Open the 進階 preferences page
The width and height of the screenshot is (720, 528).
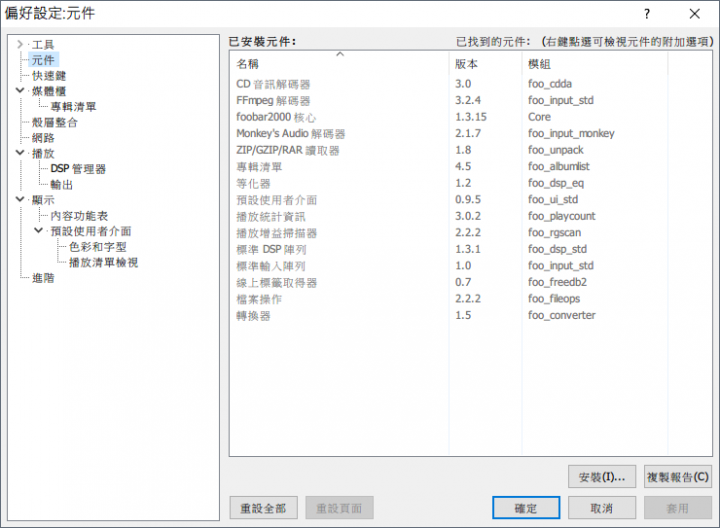point(43,278)
